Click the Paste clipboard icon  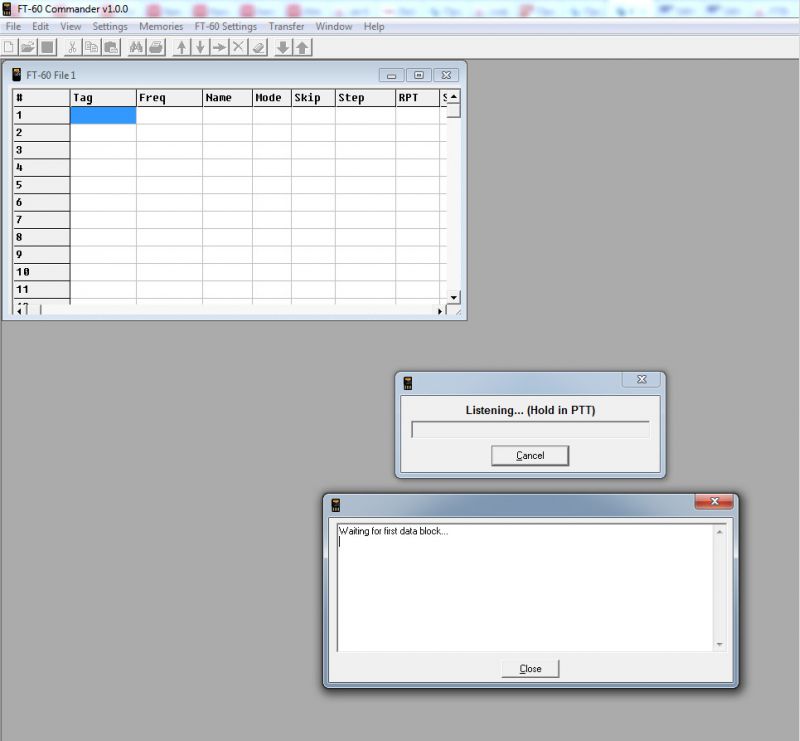click(111, 47)
